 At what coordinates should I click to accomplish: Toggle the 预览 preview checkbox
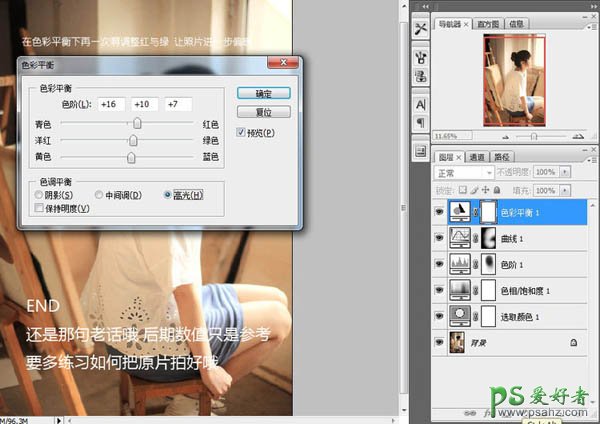pyautogui.click(x=241, y=132)
